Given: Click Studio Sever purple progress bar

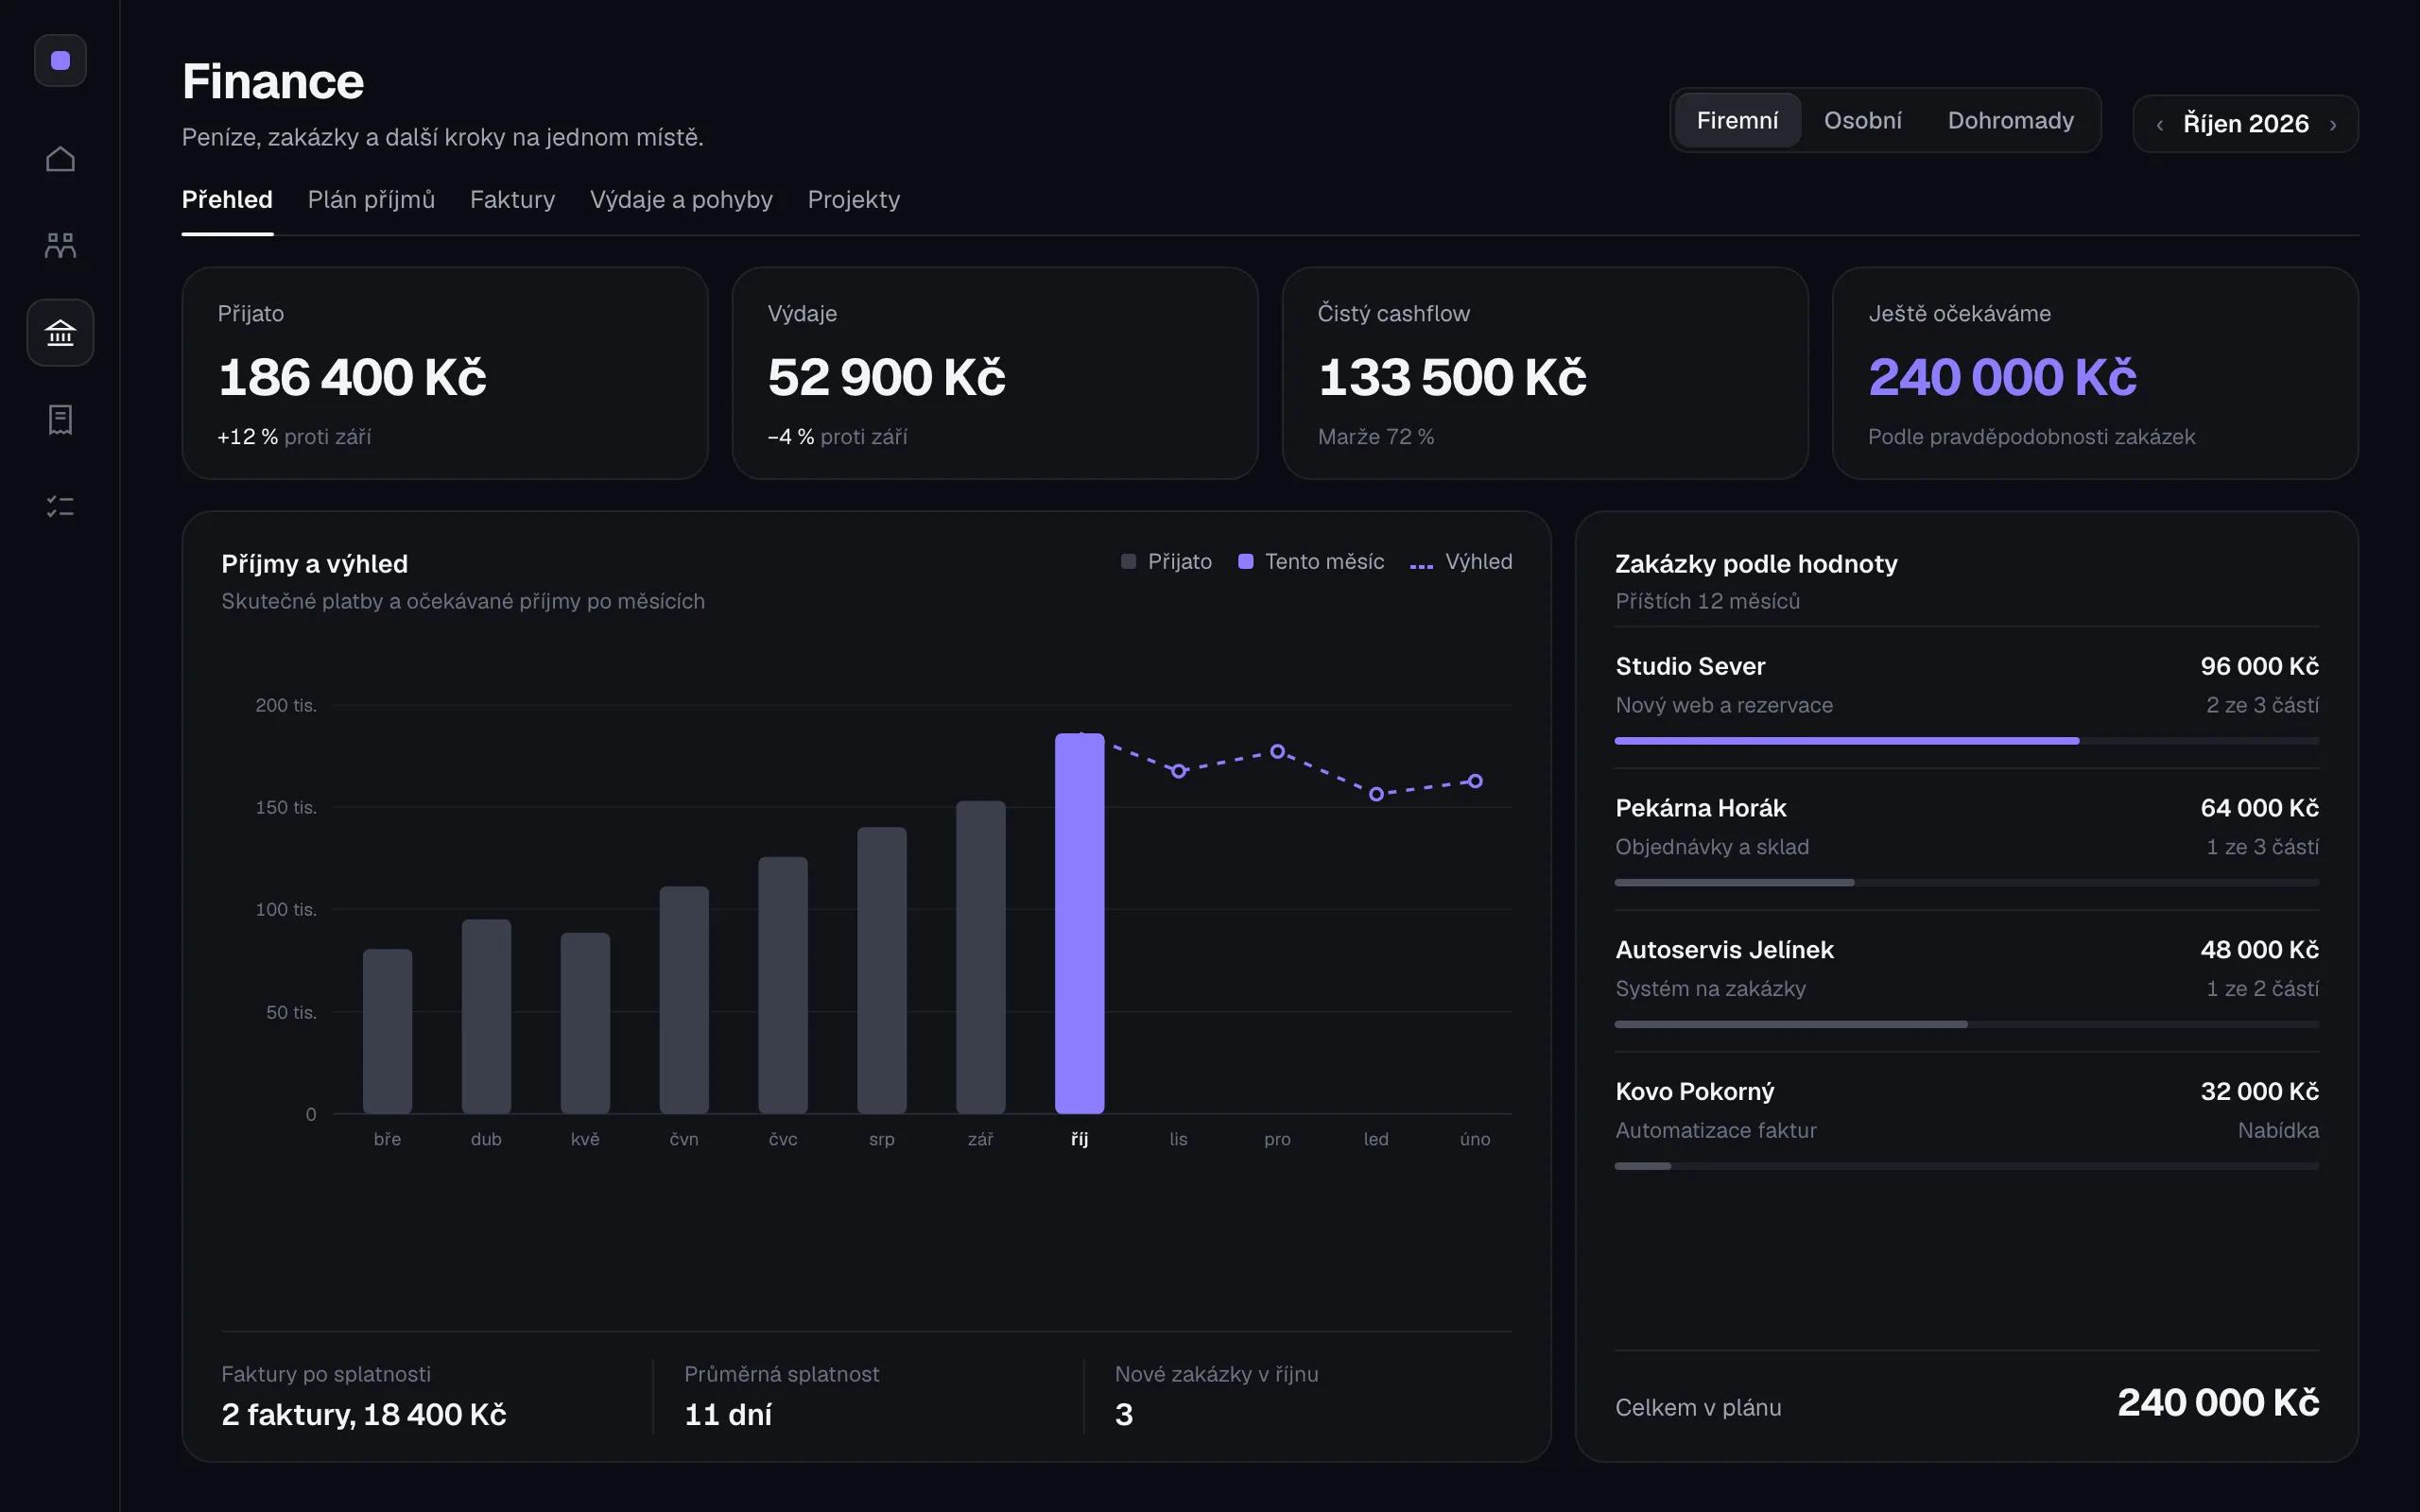Looking at the screenshot, I should 1847,741.
